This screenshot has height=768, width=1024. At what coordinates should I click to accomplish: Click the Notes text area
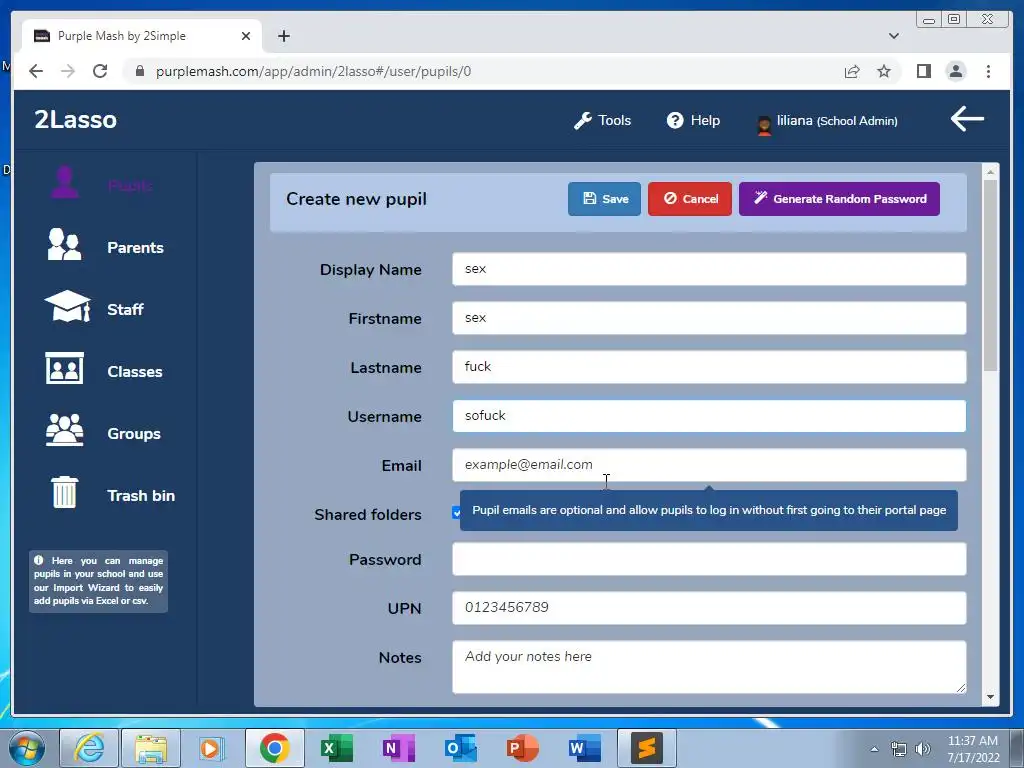click(709, 667)
